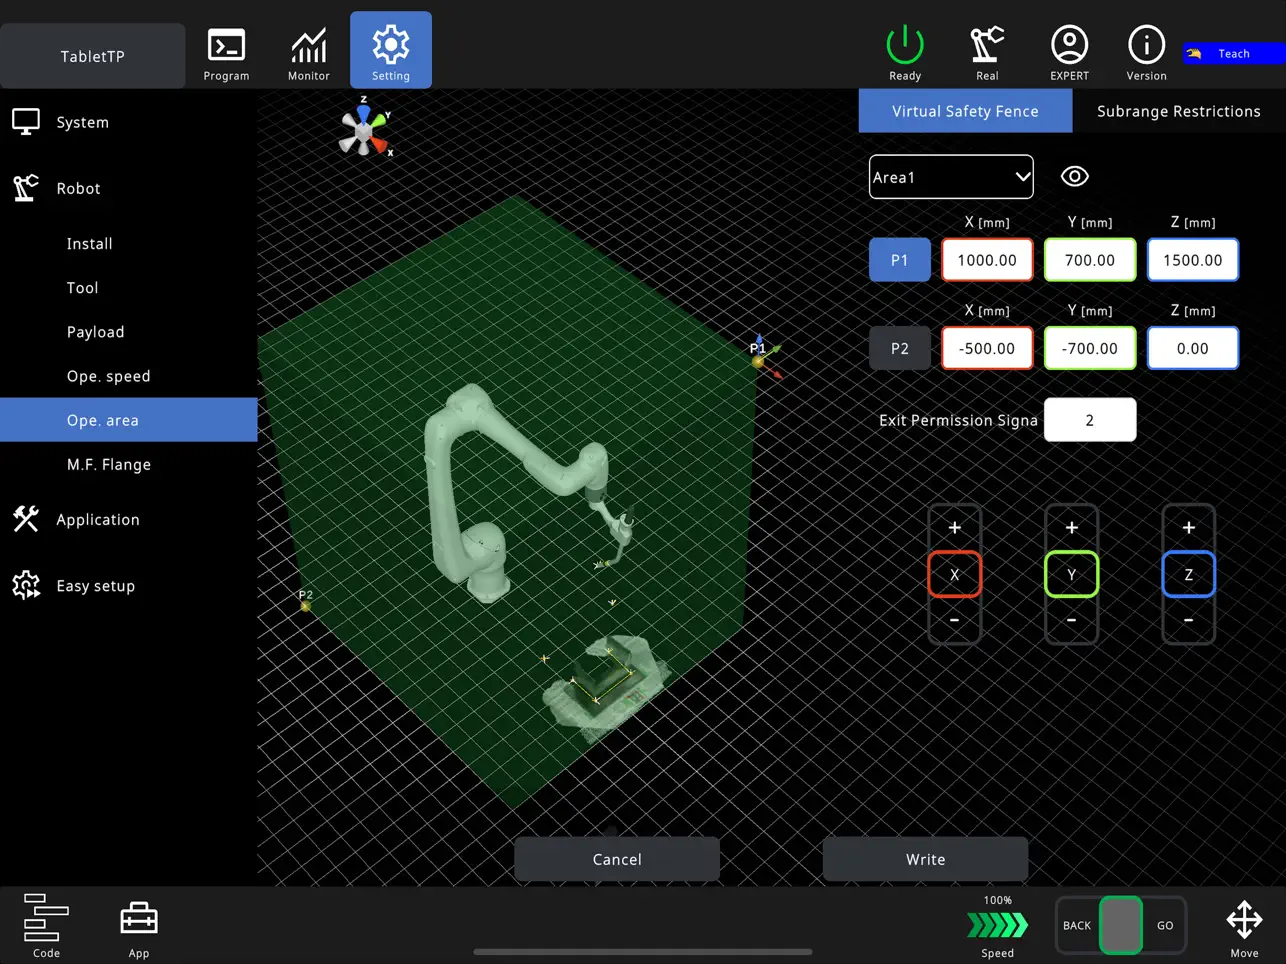This screenshot has height=964, width=1286.
Task: Increase X with the plus button
Action: (955, 528)
